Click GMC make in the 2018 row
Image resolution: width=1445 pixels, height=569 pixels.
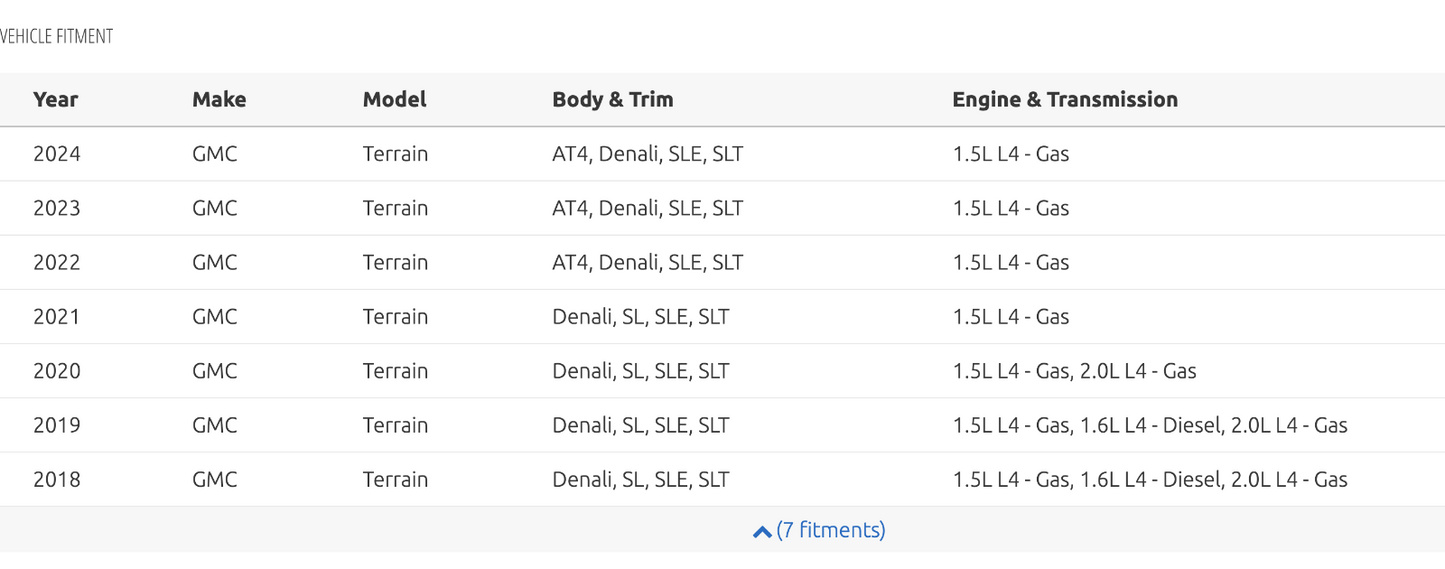point(215,479)
